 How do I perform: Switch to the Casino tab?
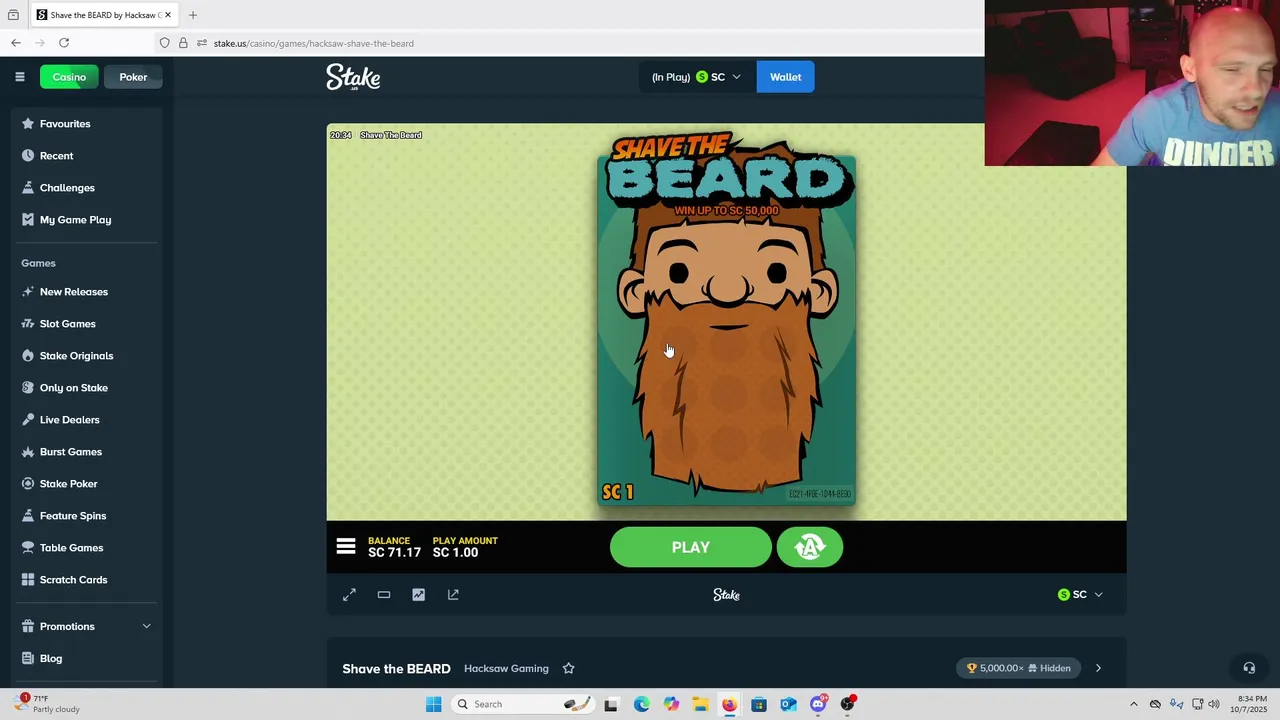[x=69, y=77]
